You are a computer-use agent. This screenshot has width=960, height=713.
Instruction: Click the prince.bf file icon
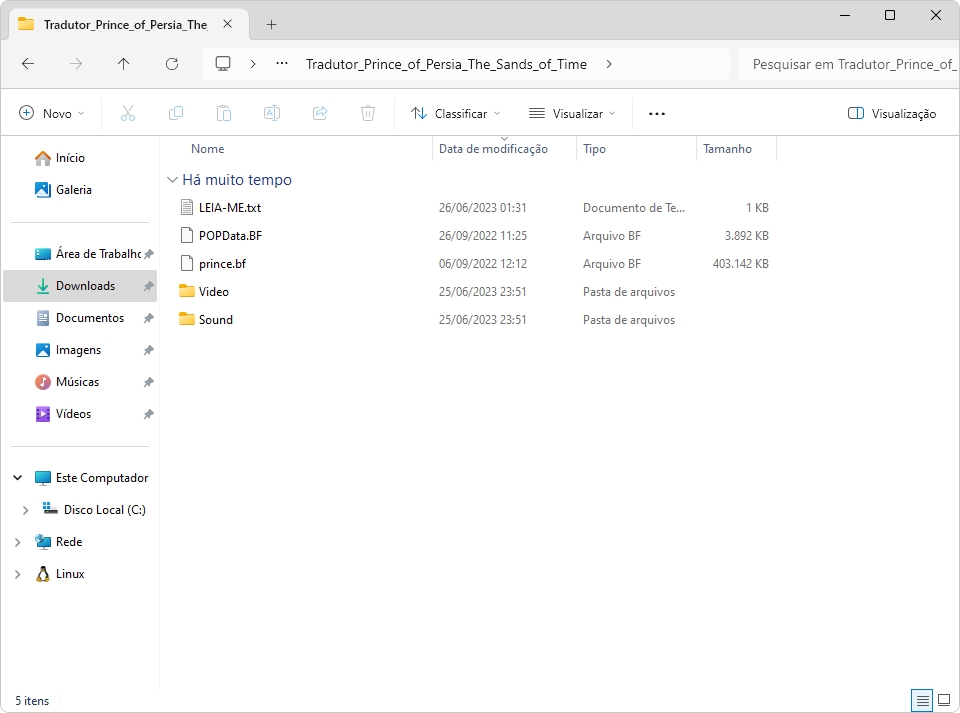click(x=187, y=264)
